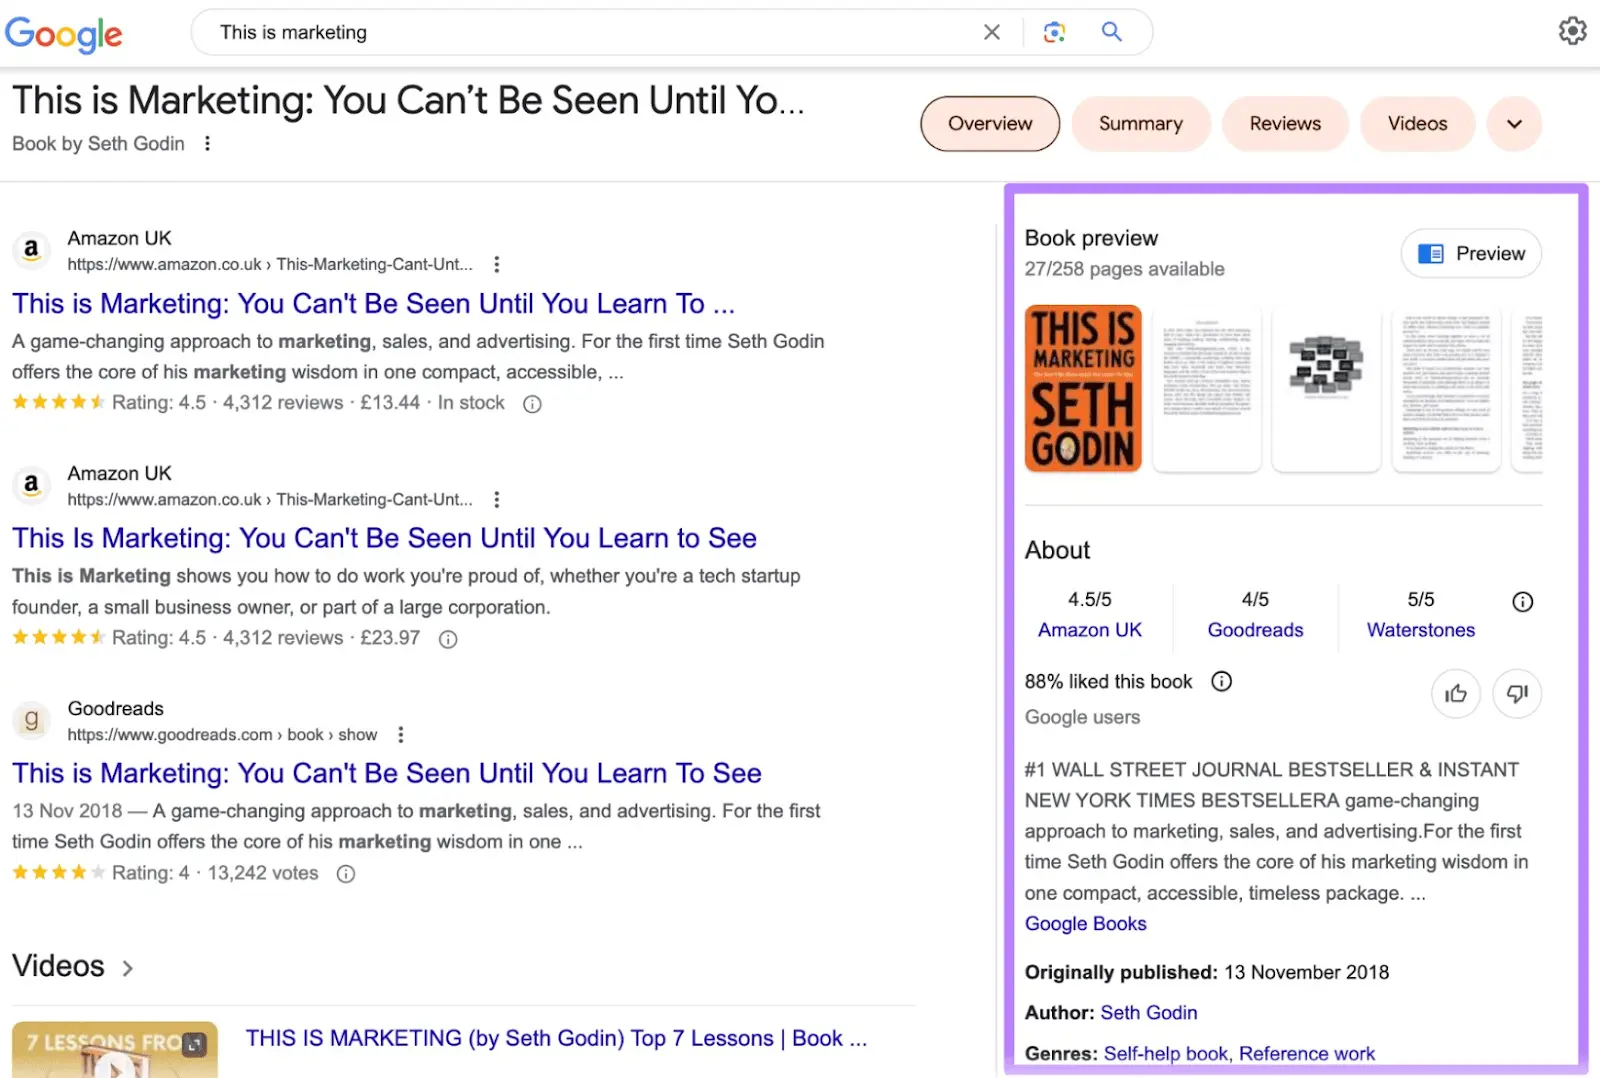Open the settings gear icon

tap(1572, 31)
